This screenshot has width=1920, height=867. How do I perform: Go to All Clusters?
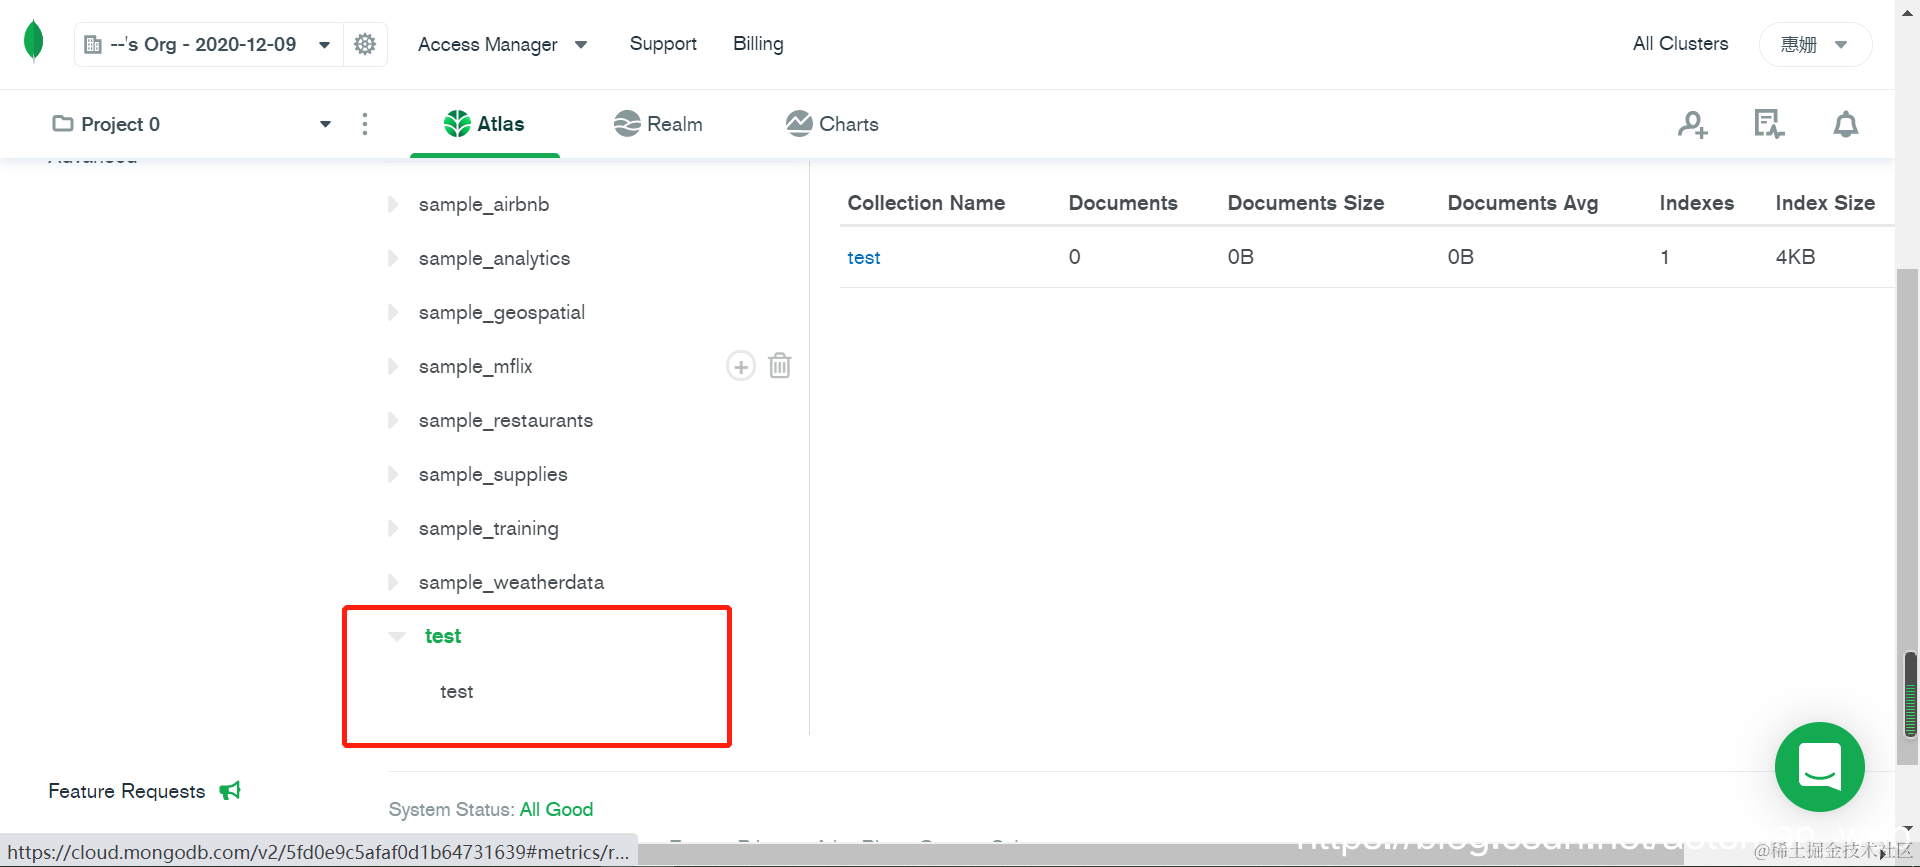[x=1680, y=43]
